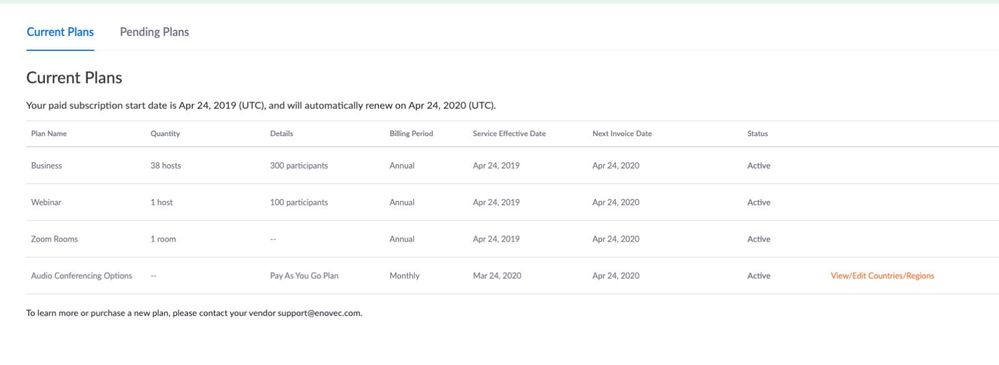The image size is (999, 365).
Task: Click the Pay As You Go Plan cell
Action: pos(304,276)
